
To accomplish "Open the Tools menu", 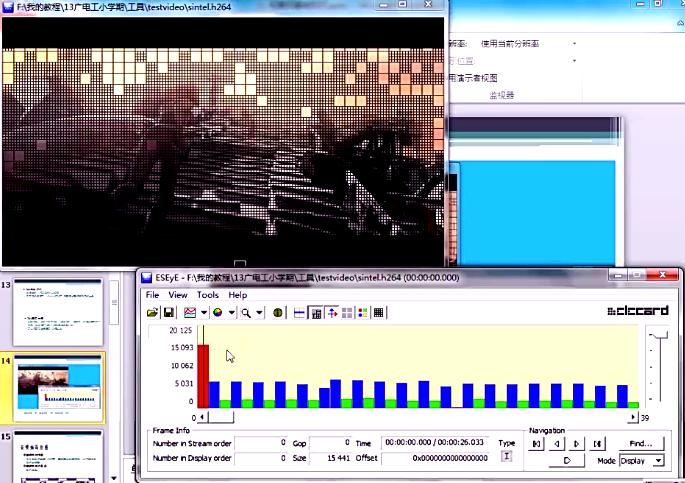I will tap(208, 295).
